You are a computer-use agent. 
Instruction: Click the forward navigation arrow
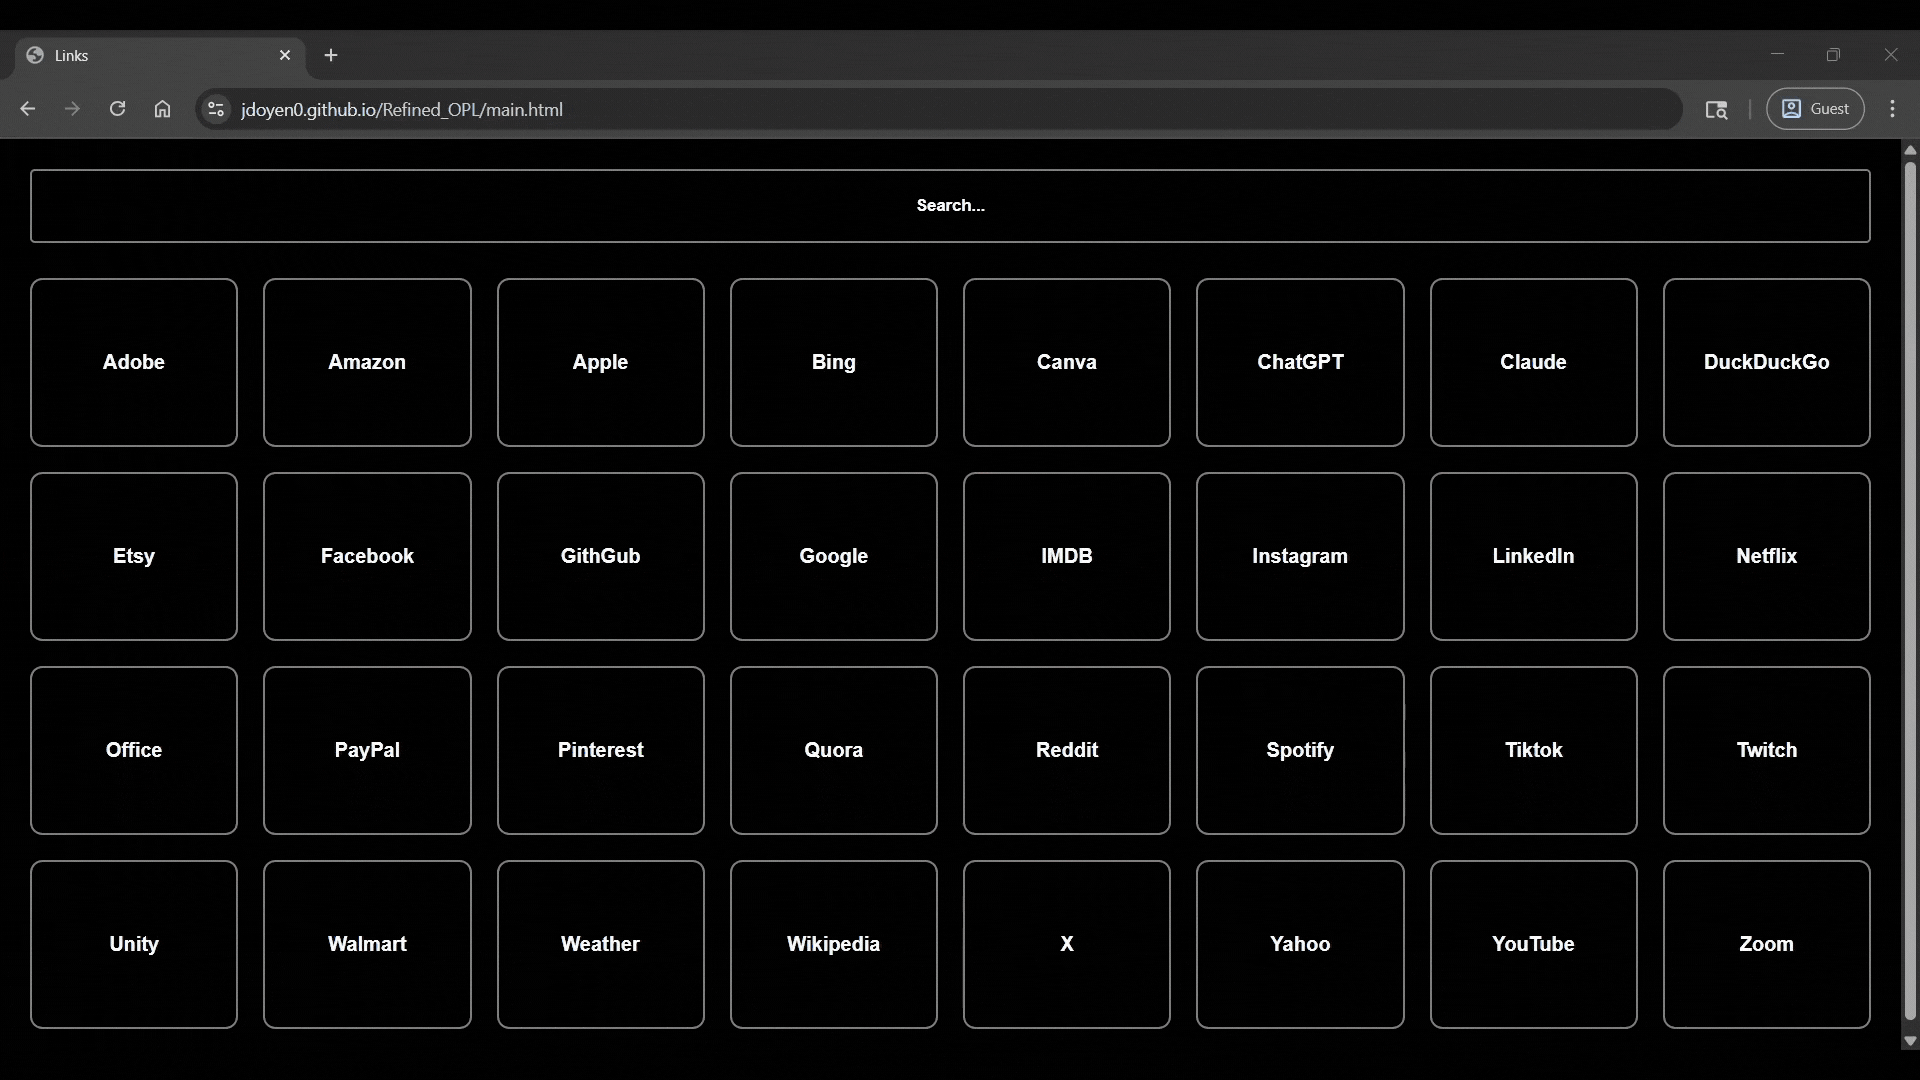click(72, 109)
